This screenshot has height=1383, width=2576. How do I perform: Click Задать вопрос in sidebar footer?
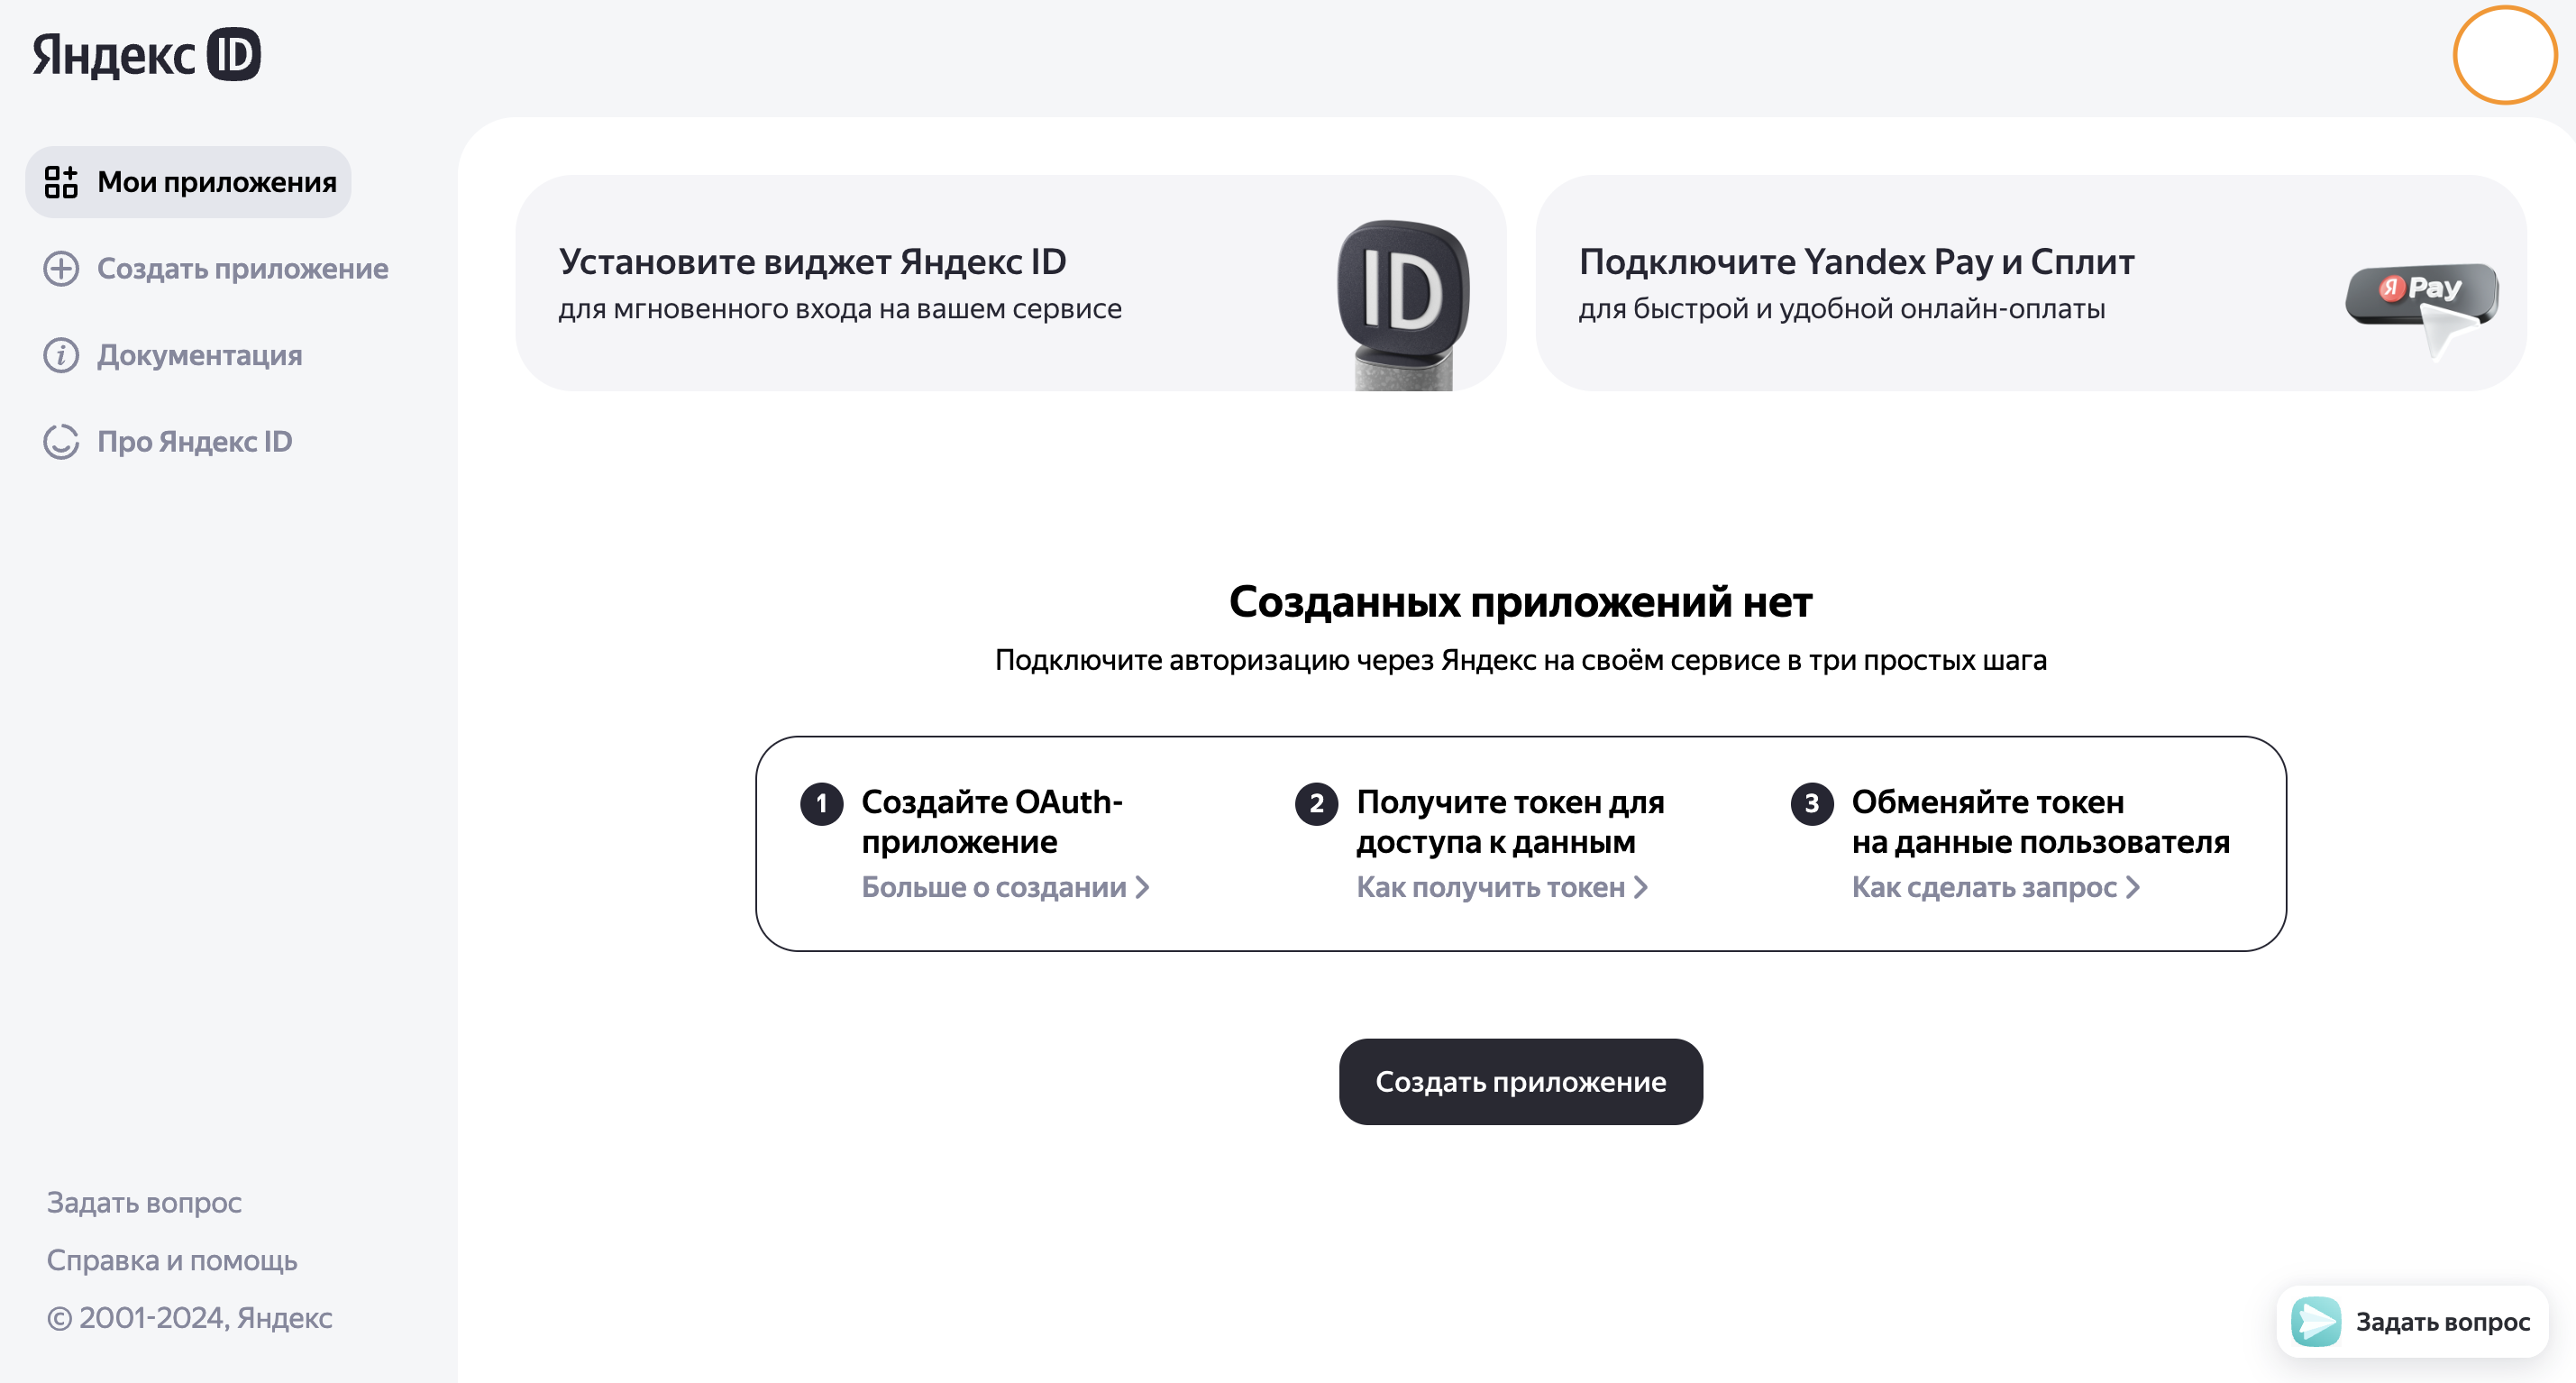(144, 1202)
